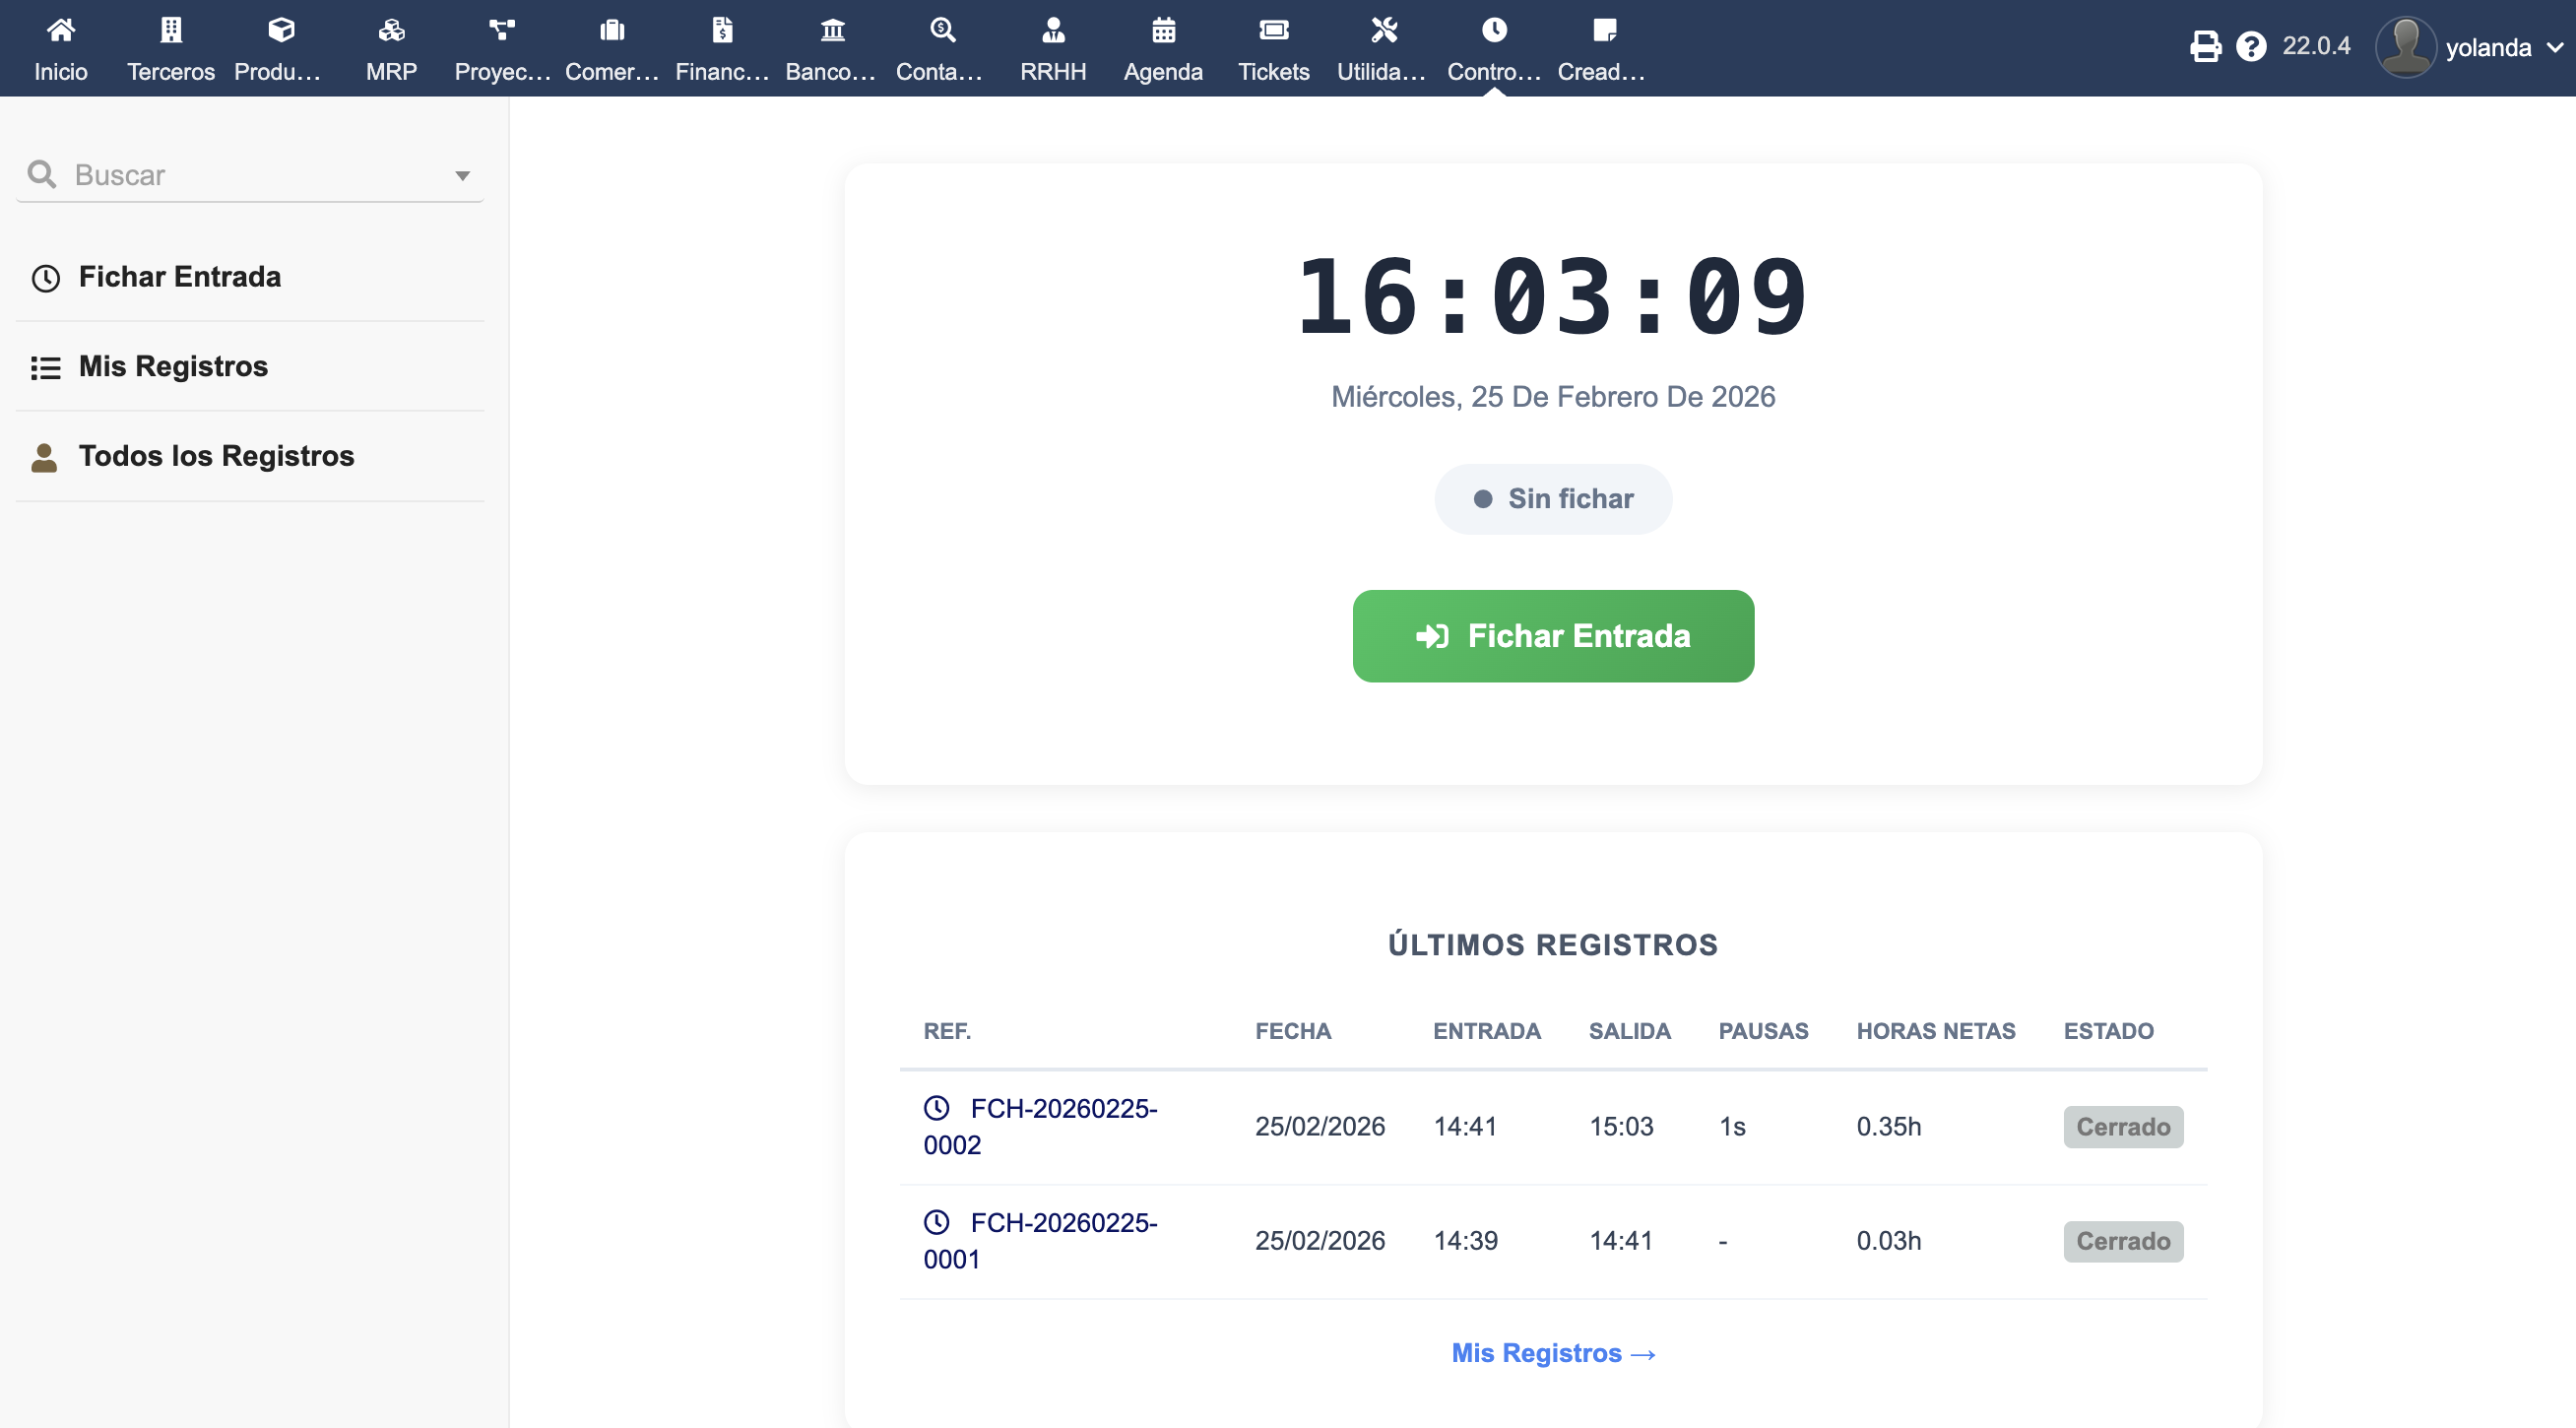
Task: Open Fichar Entrada sidebar menu item
Action: [180, 277]
